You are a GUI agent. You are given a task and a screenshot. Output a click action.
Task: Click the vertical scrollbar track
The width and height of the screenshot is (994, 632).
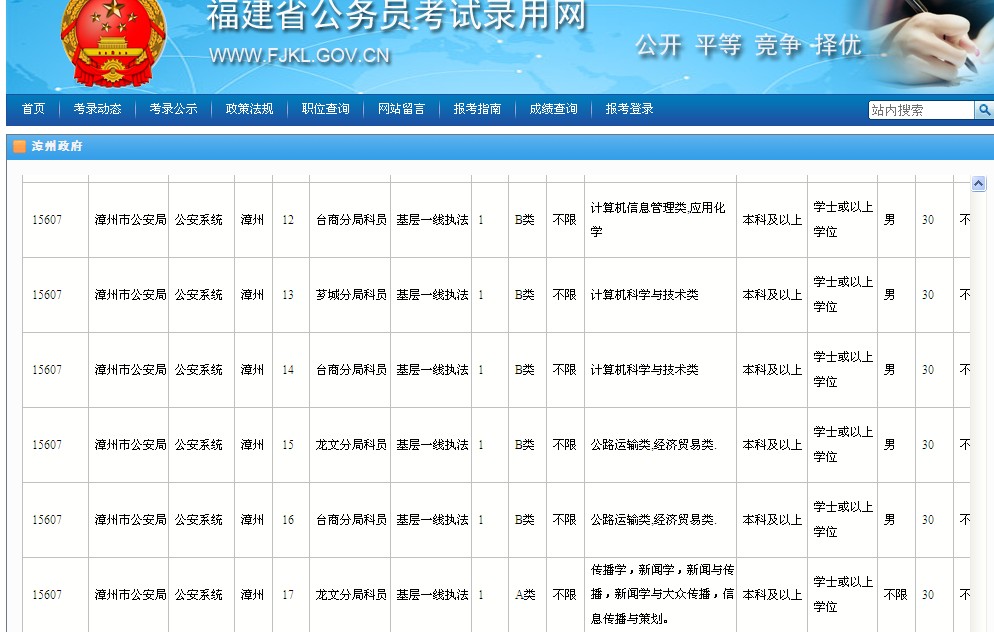[x=977, y=400]
